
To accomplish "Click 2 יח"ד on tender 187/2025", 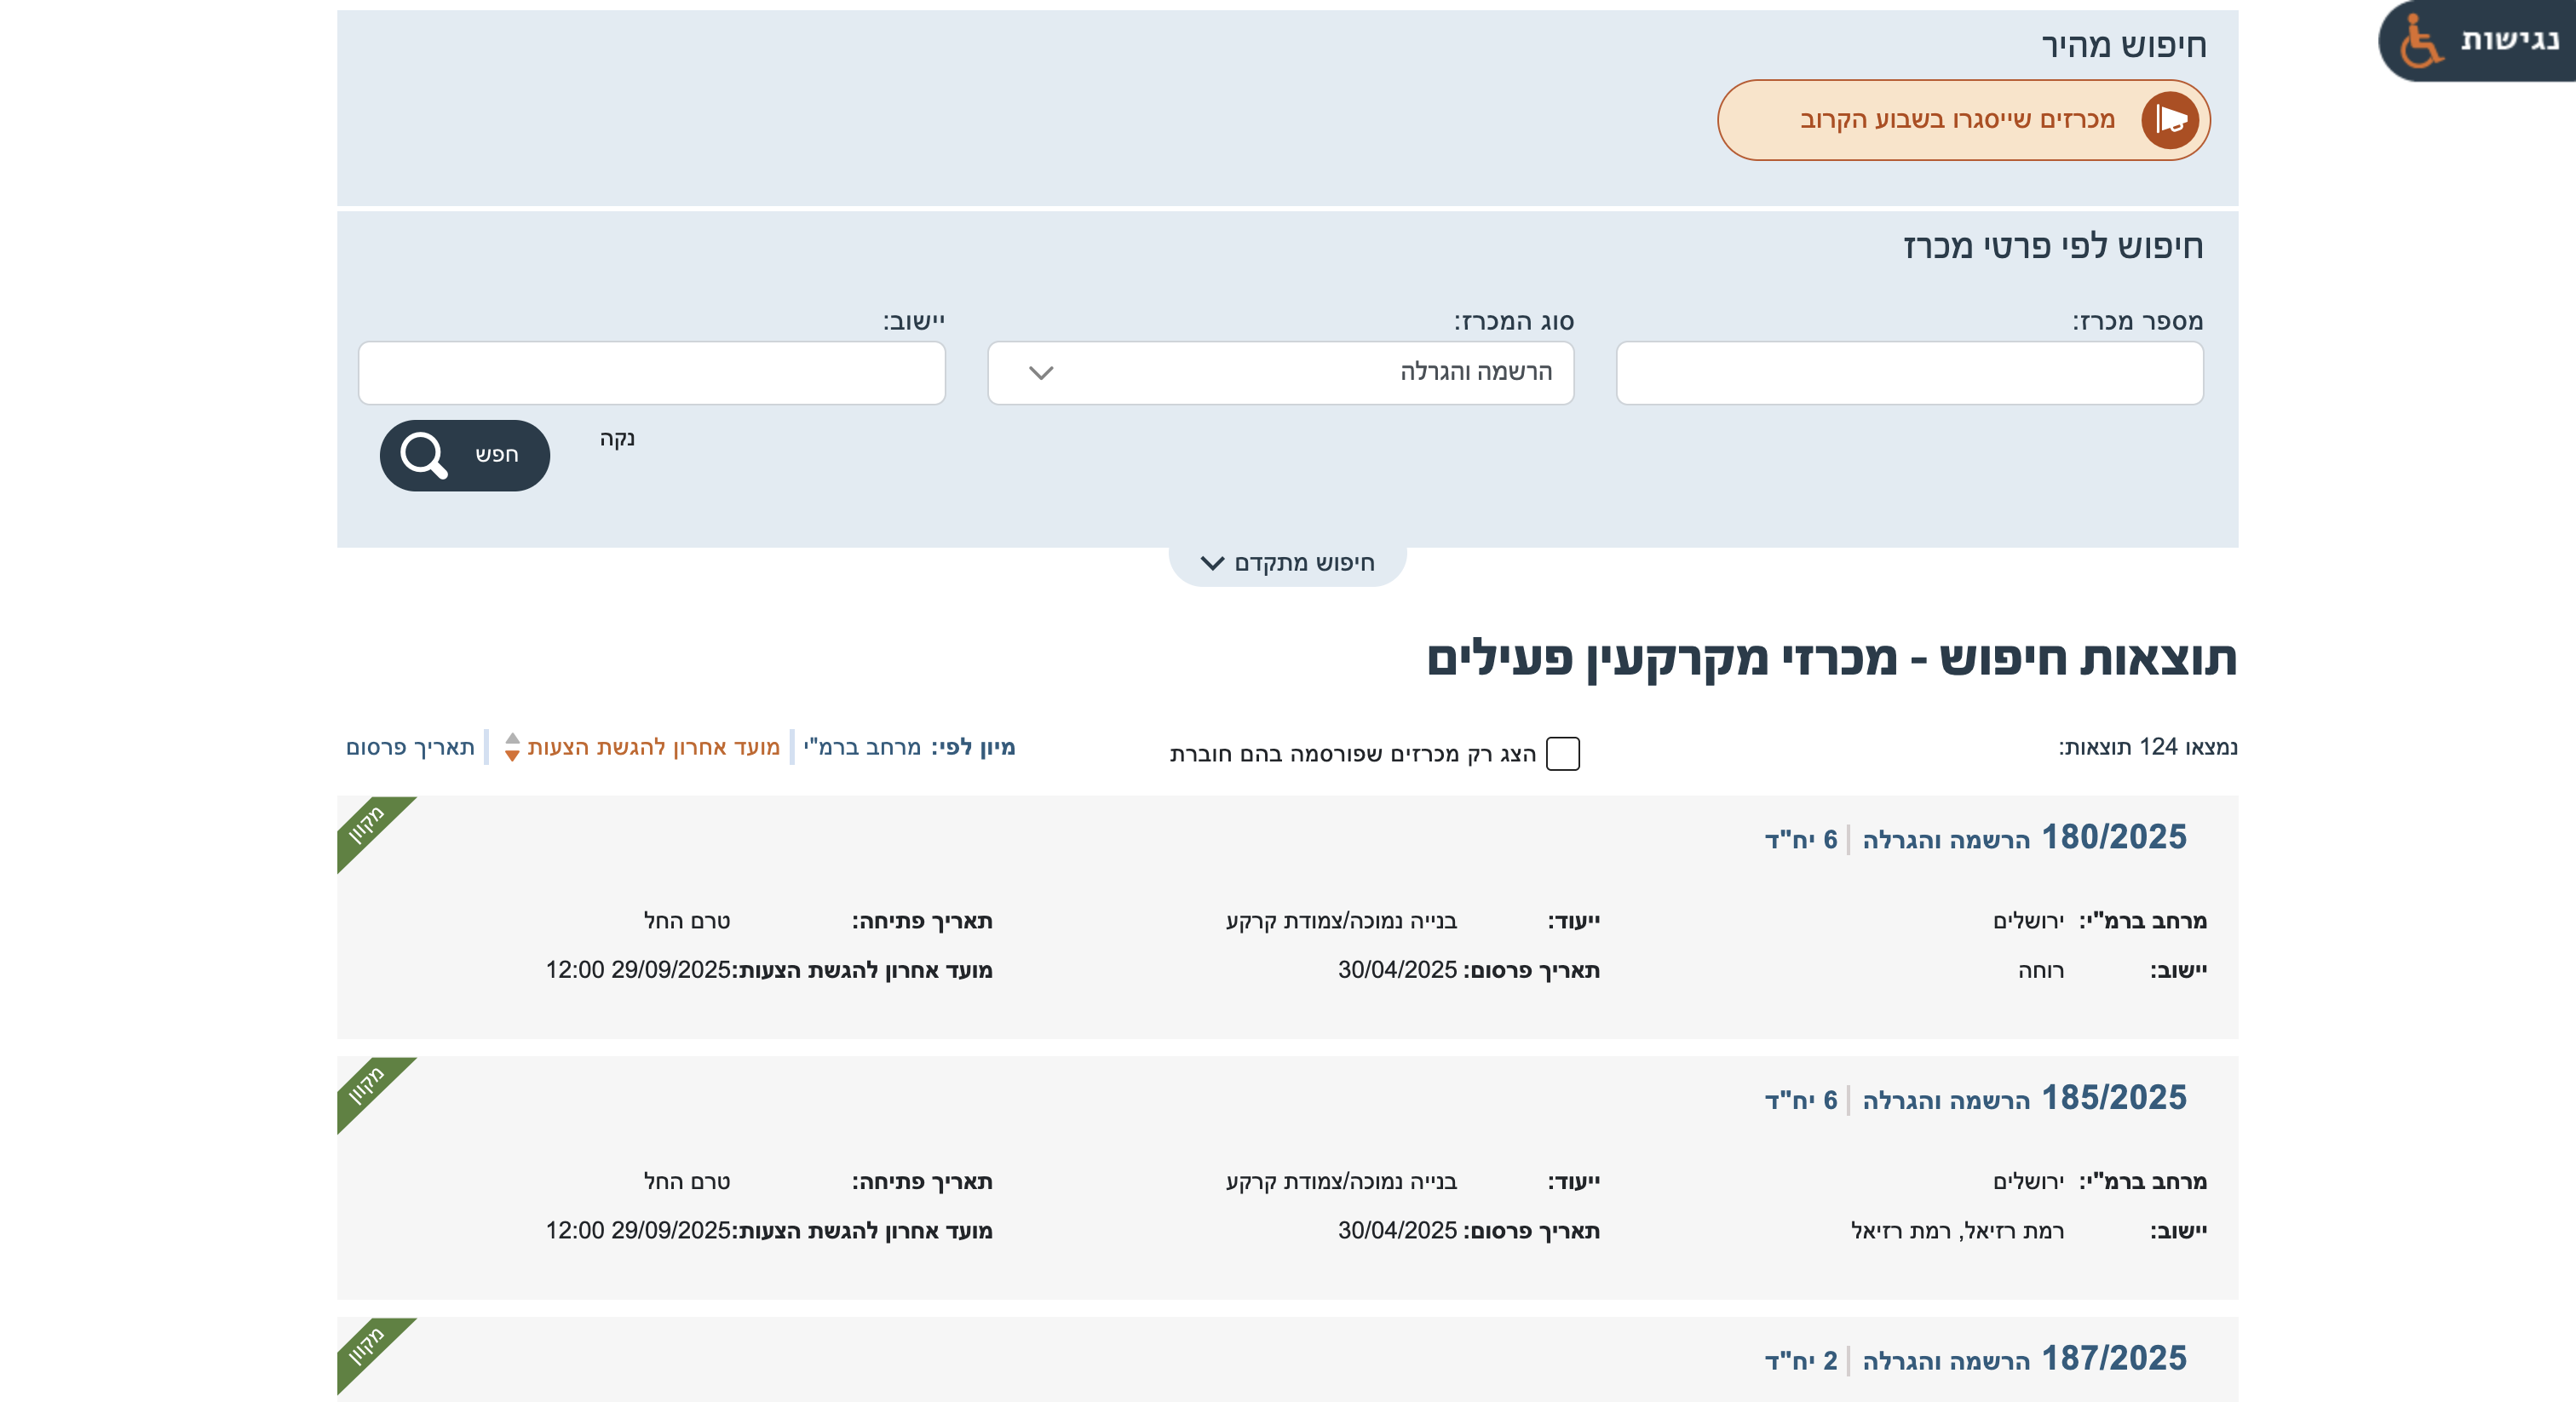I will coord(1801,1361).
